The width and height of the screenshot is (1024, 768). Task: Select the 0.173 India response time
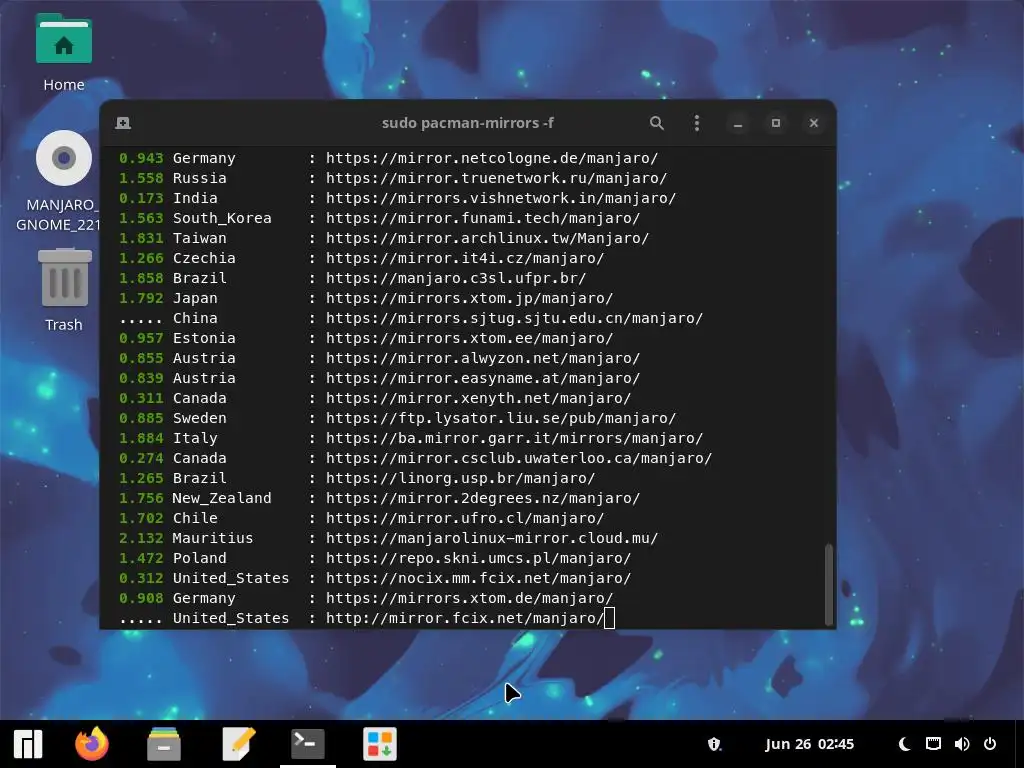[x=141, y=198]
